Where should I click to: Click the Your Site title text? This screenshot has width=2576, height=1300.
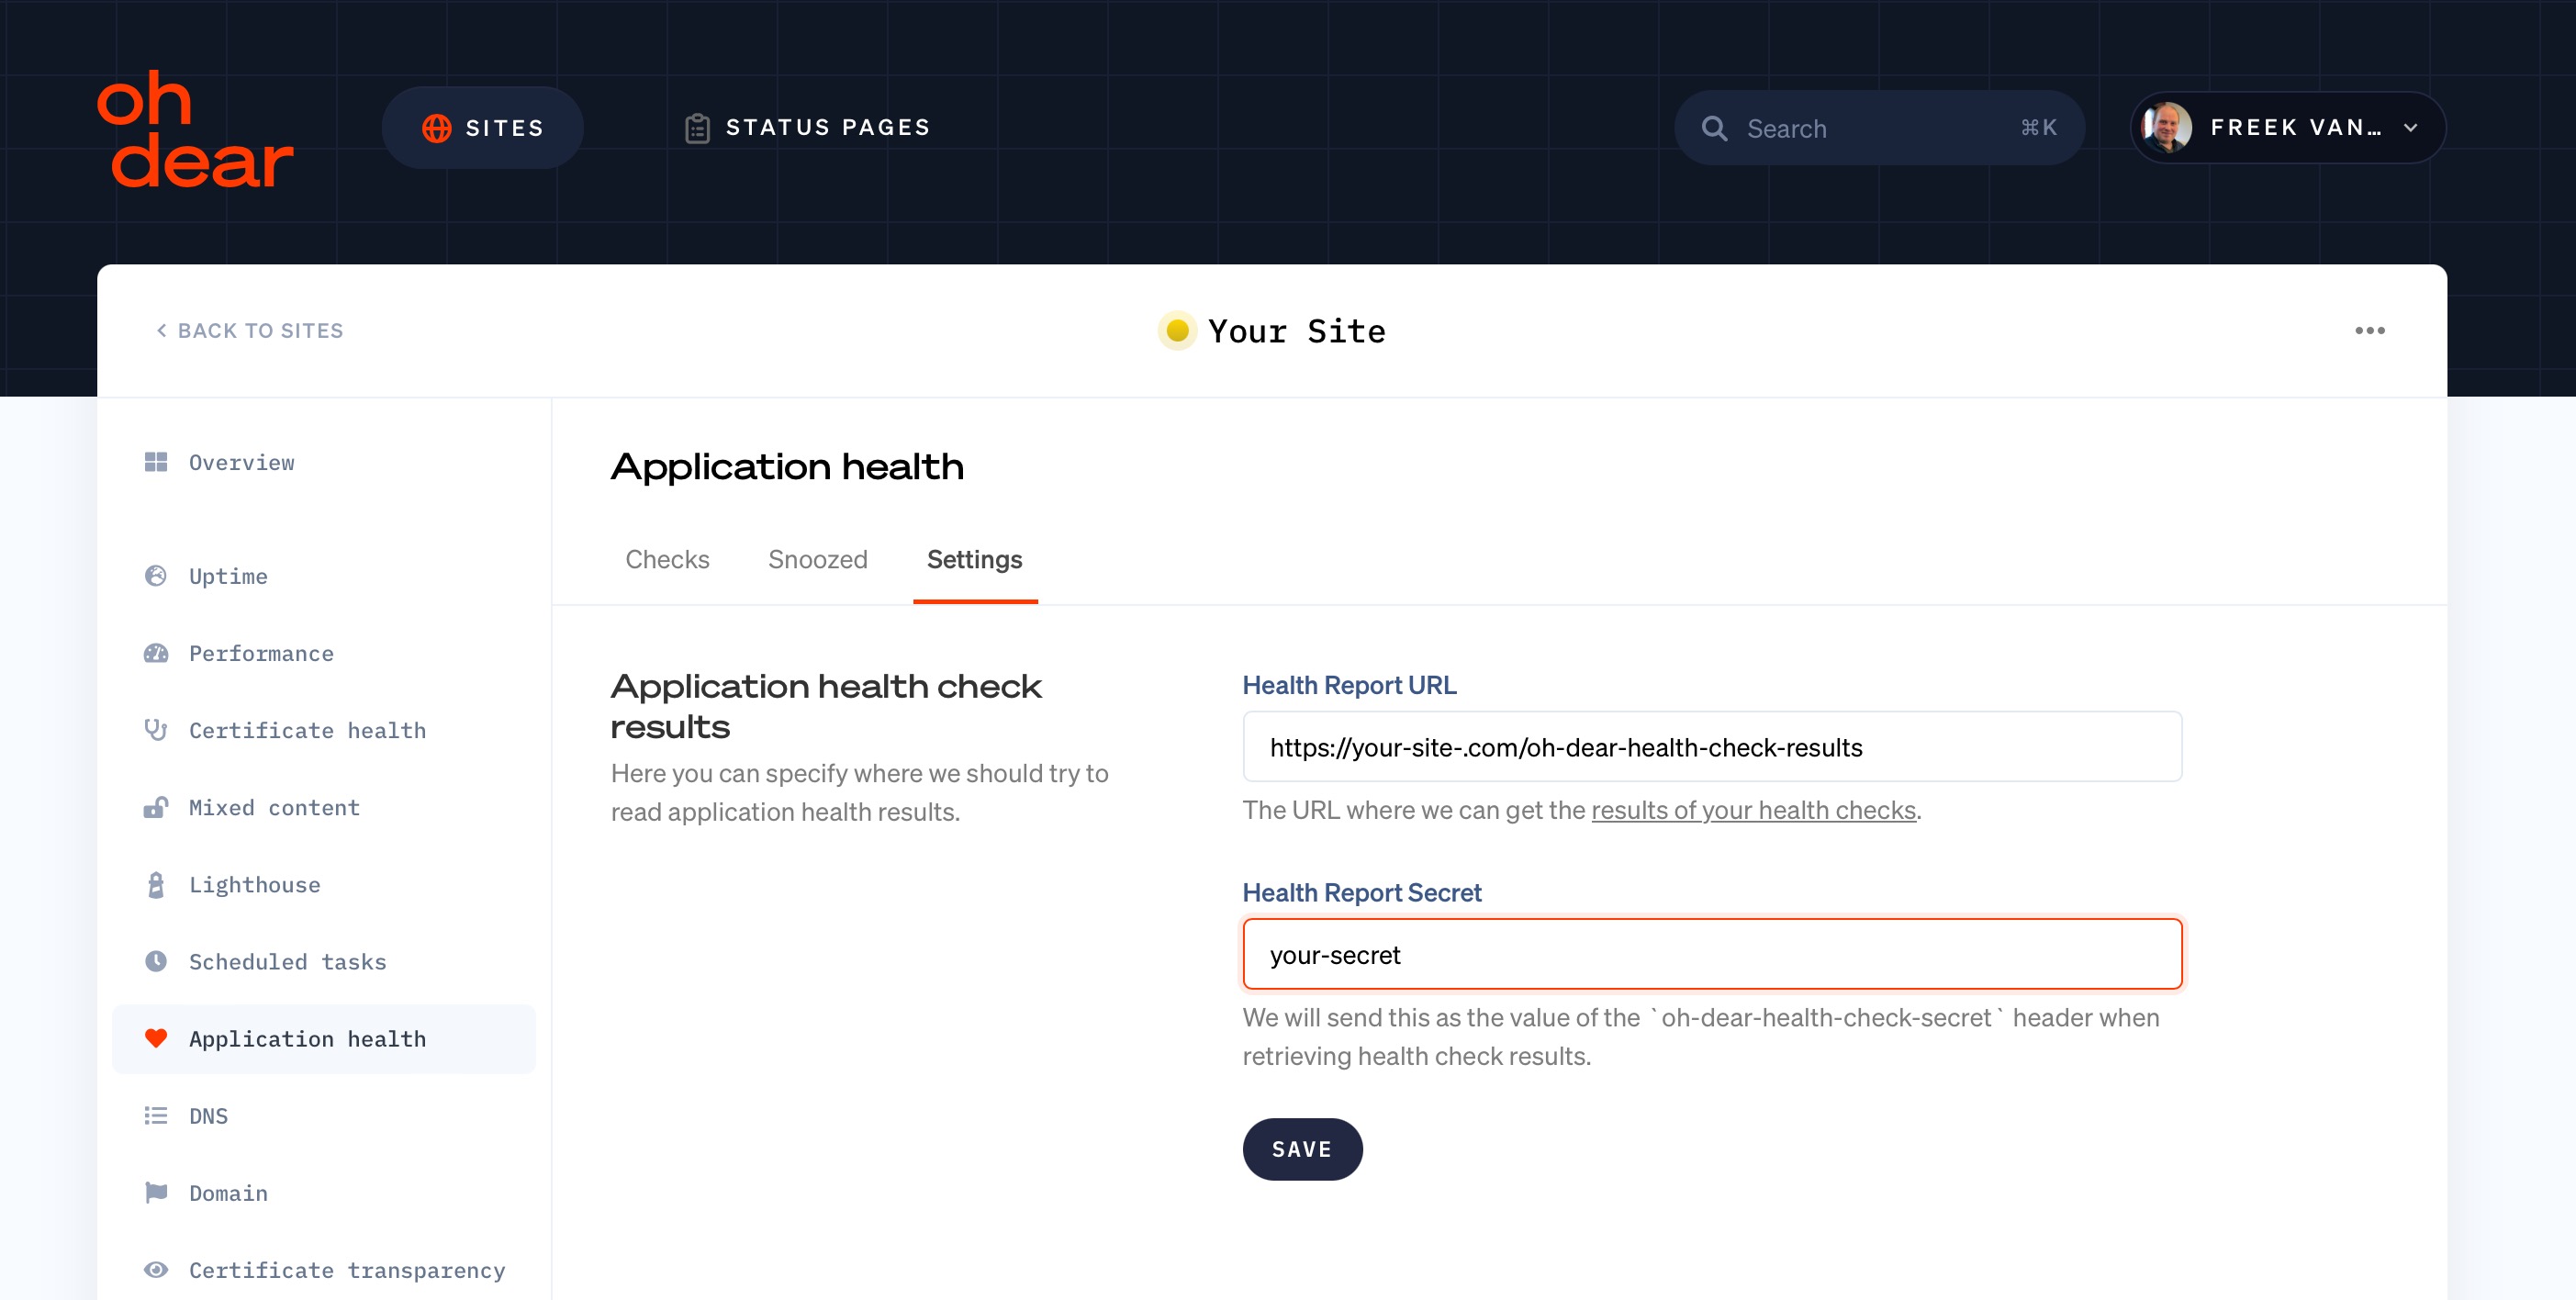1296,331
